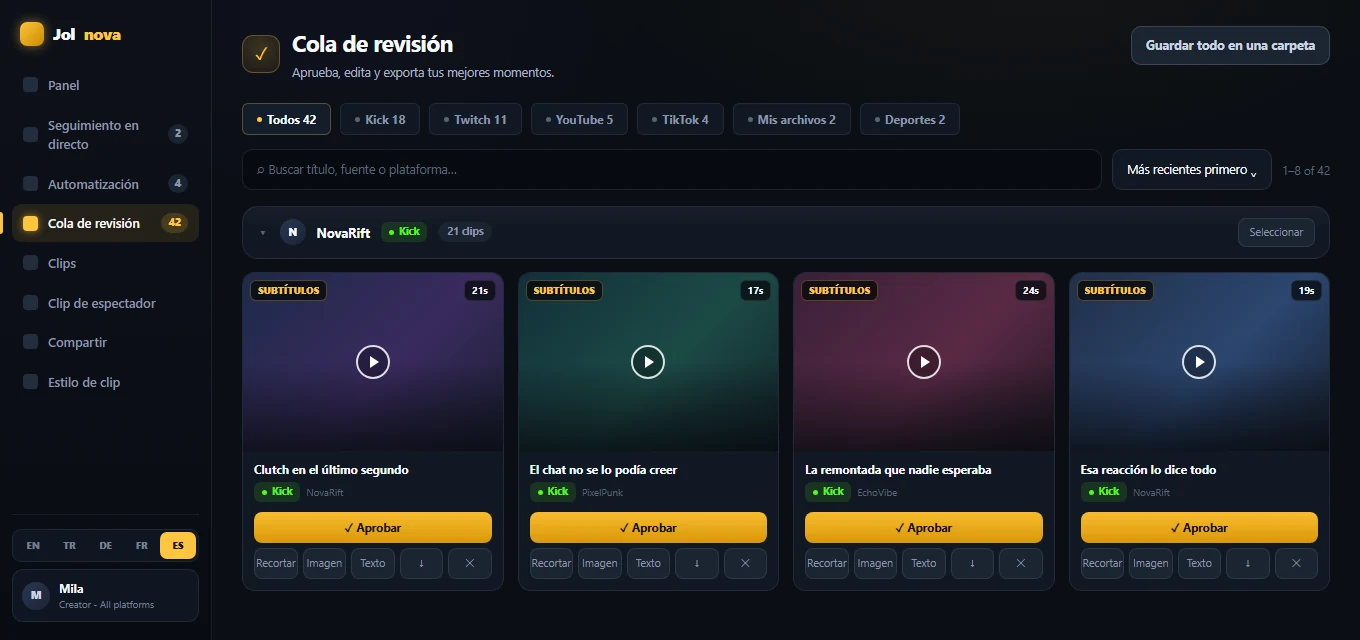This screenshot has height=640, width=1360.
Task: Play the Clutch en el último segundo clip
Action: point(373,362)
